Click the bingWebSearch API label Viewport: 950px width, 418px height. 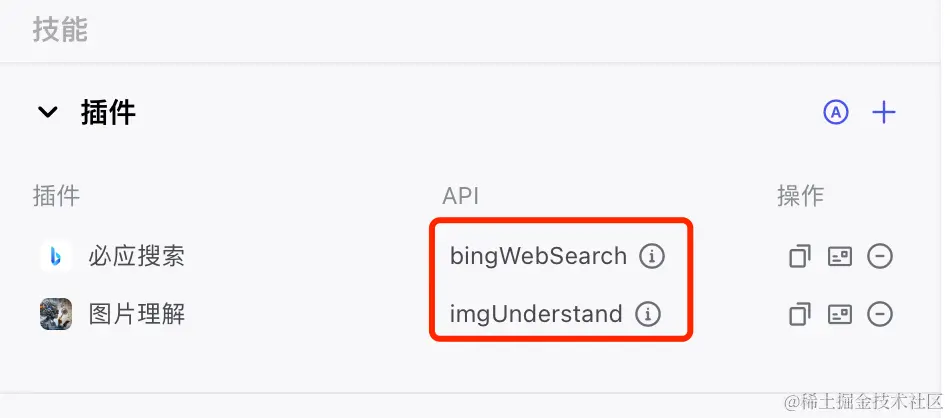pyautogui.click(x=538, y=257)
